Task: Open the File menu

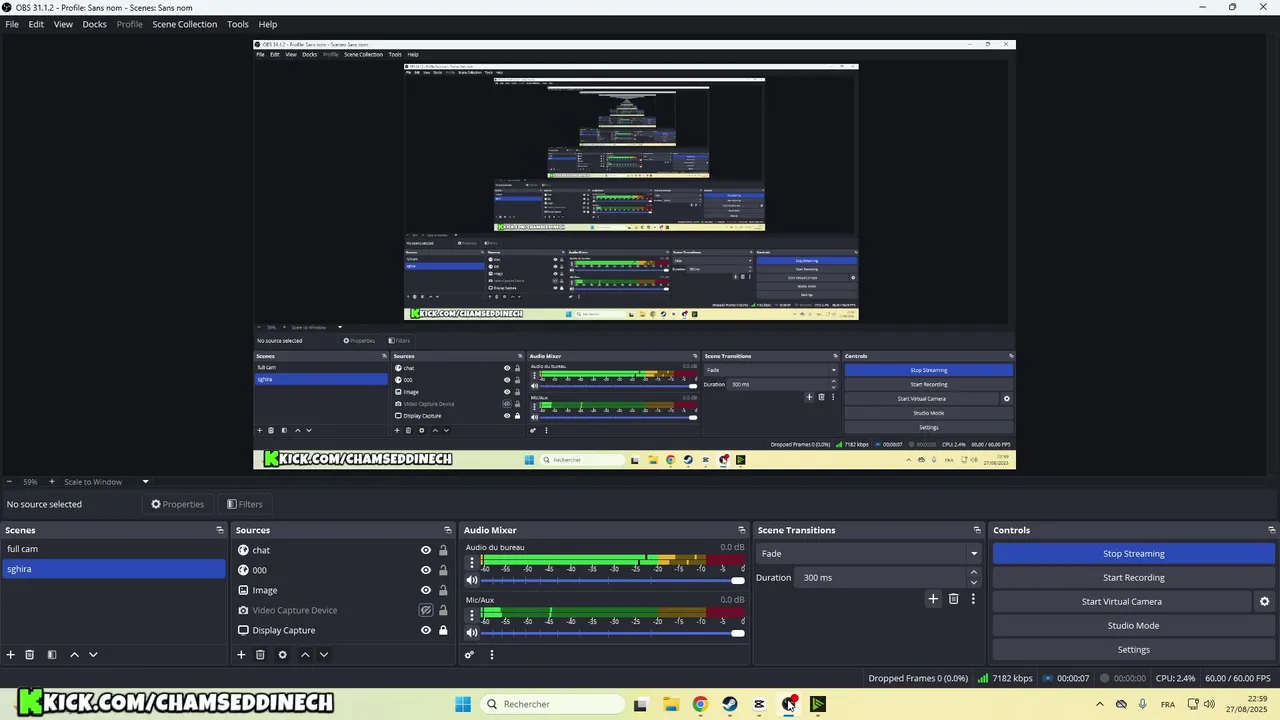Action: click(12, 24)
